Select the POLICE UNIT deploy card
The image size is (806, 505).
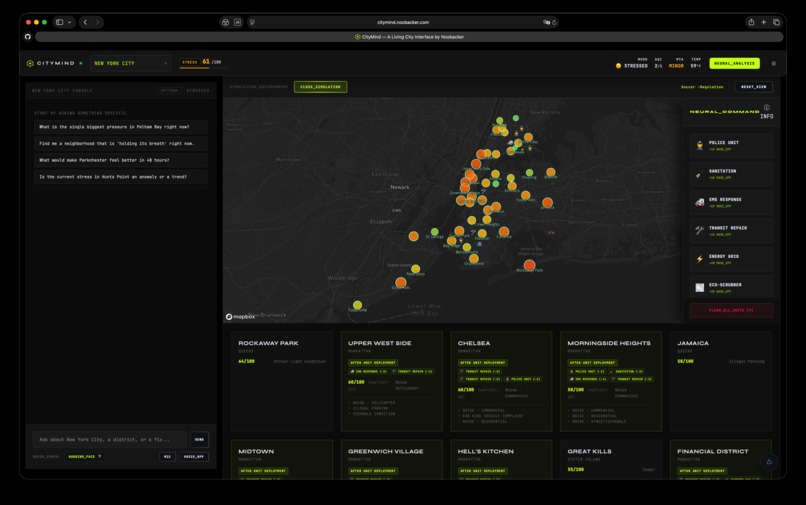[731, 146]
